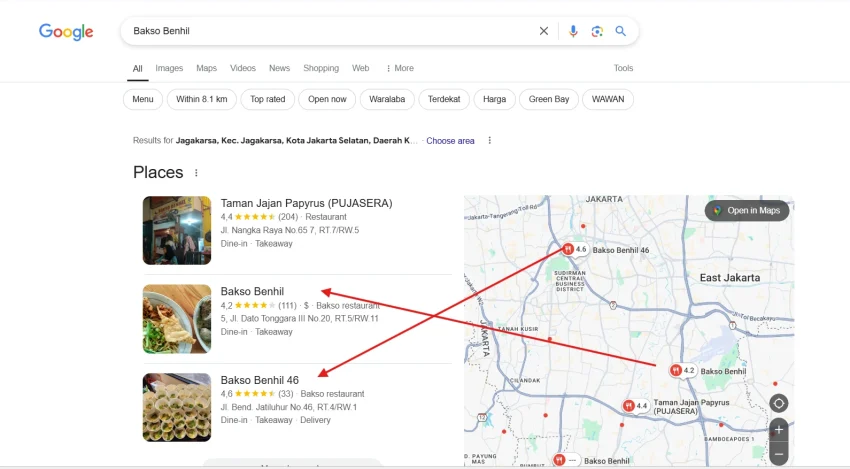Select the All results tab
Screen dimensions: 850x469
pos(138,68)
